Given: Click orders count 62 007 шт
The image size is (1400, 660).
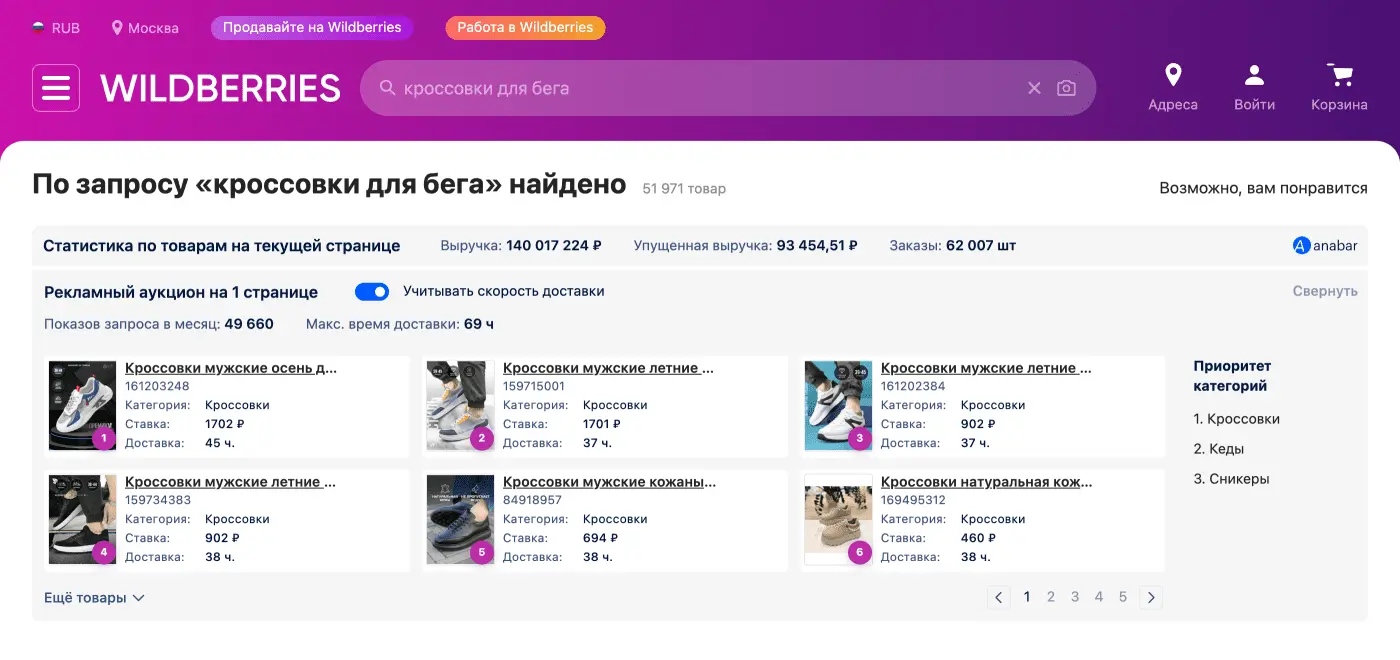Looking at the screenshot, I should (x=981, y=246).
